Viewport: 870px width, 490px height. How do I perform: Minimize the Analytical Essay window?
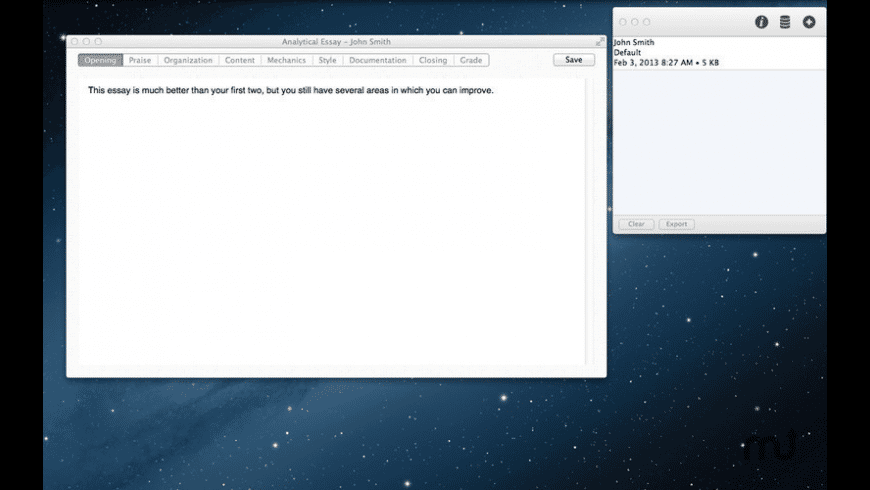pyautogui.click(x=86, y=42)
